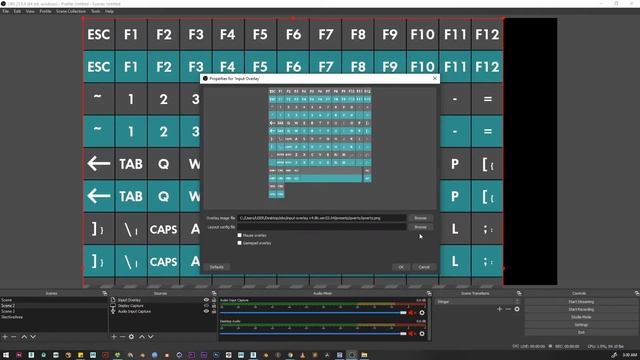Lock the Display Capture source

[214, 305]
